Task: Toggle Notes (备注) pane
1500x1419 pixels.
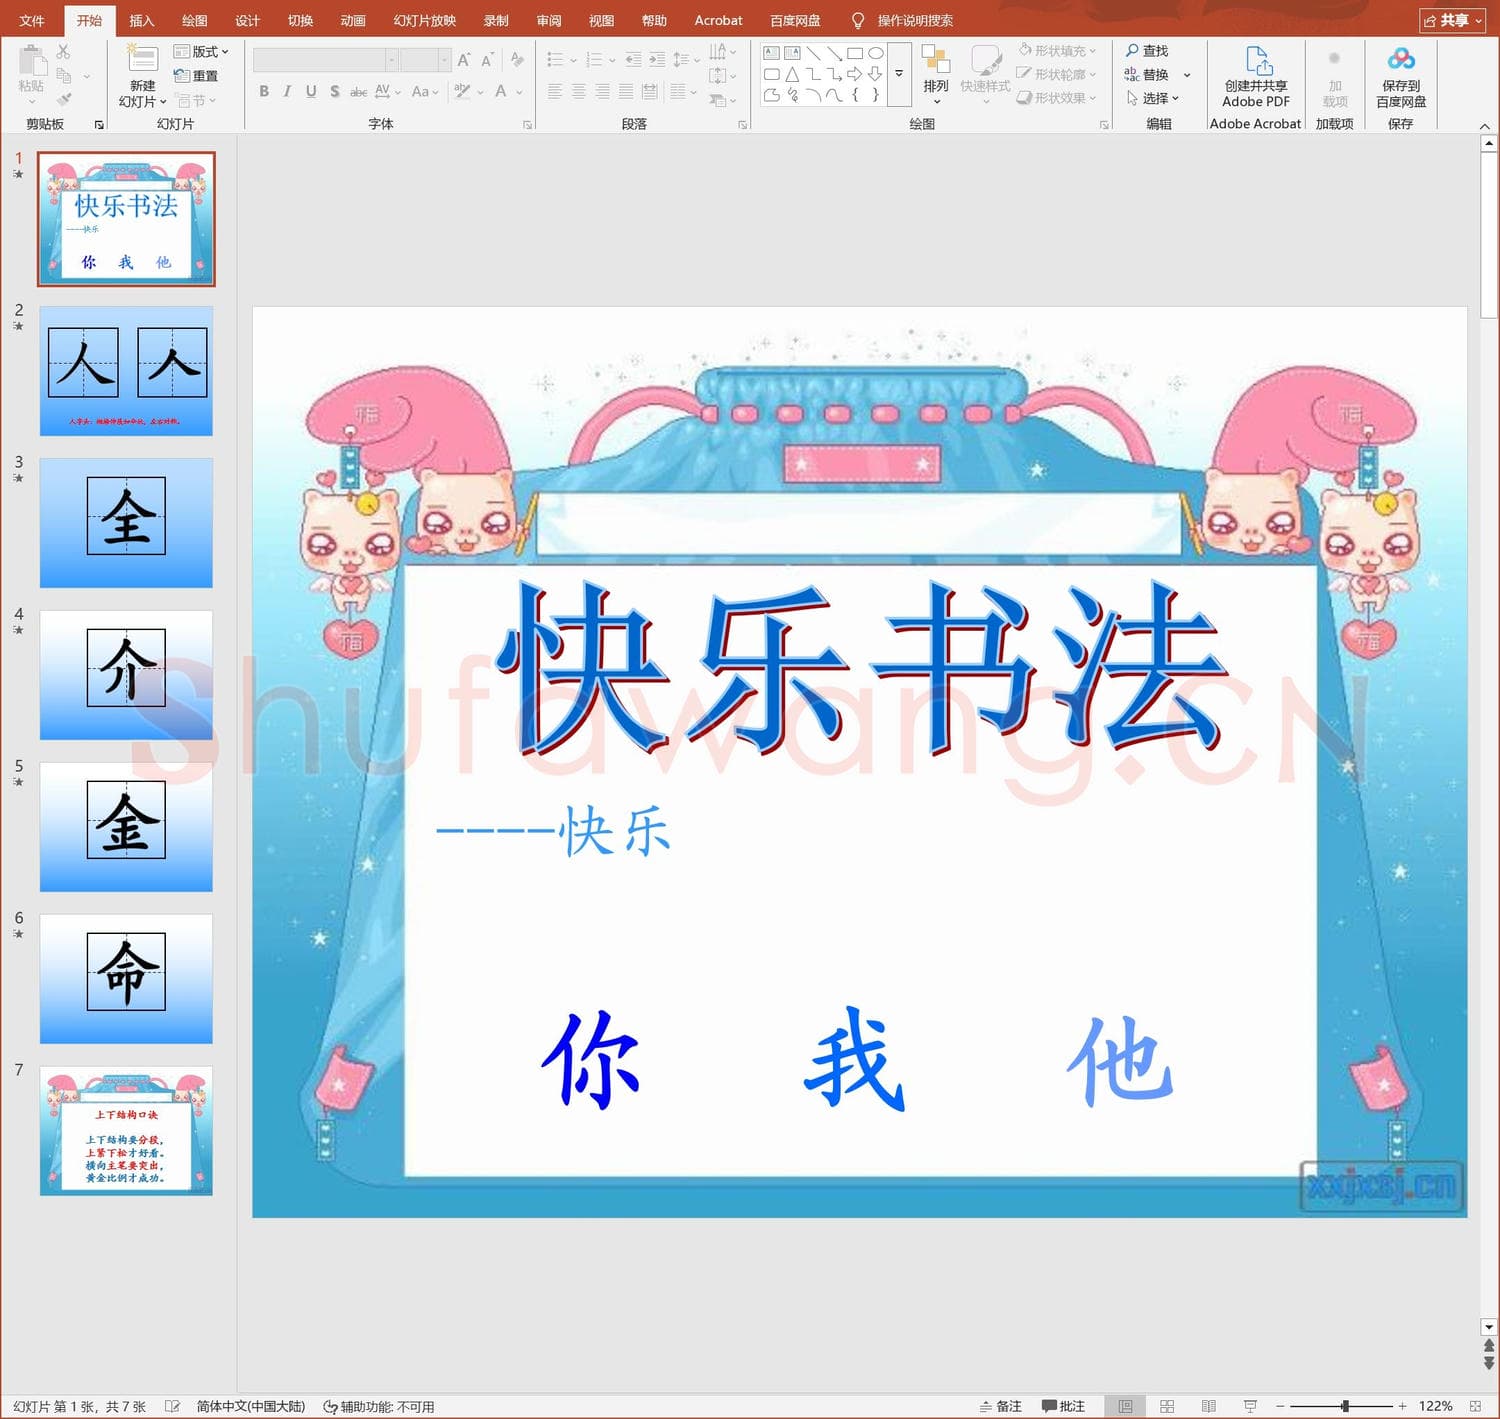Action: pos(1000,1406)
